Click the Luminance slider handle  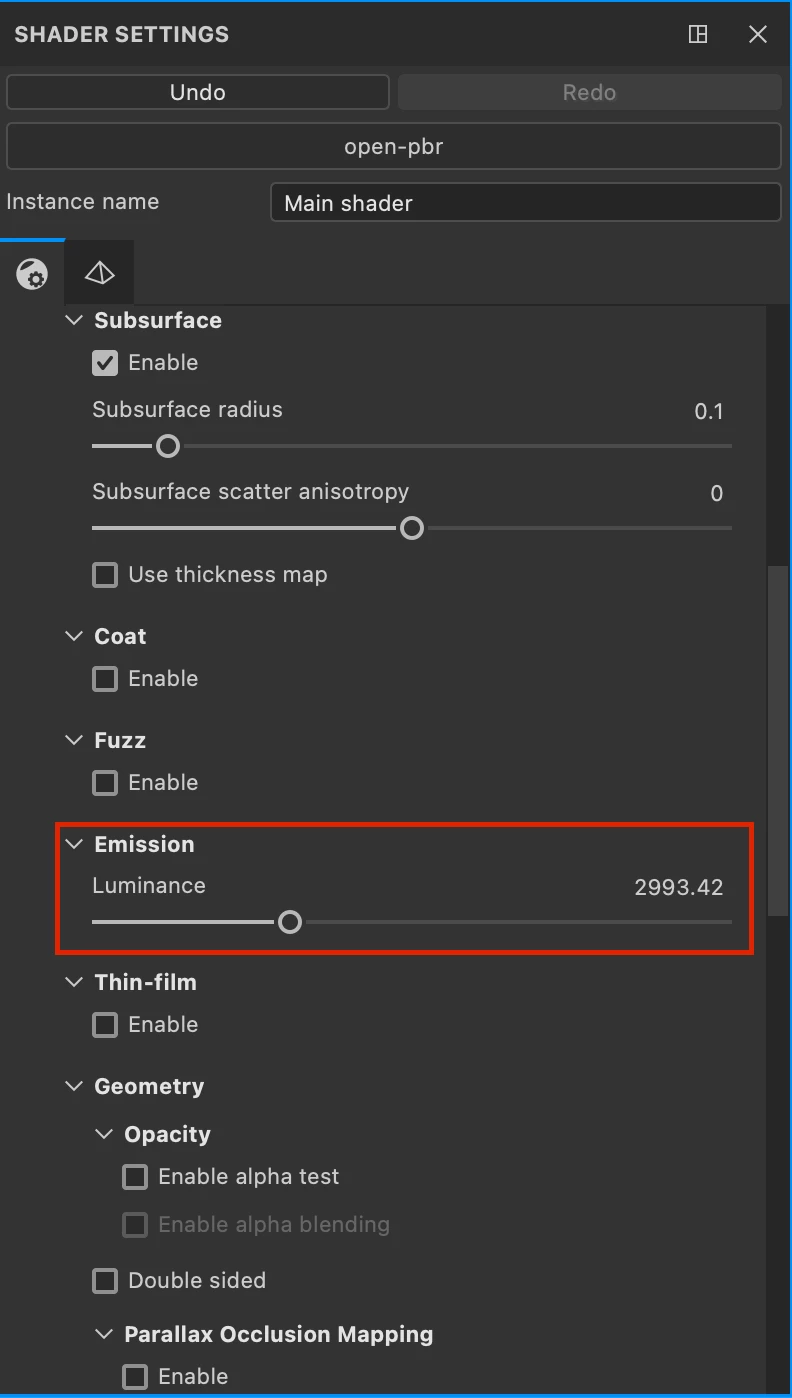click(x=290, y=922)
